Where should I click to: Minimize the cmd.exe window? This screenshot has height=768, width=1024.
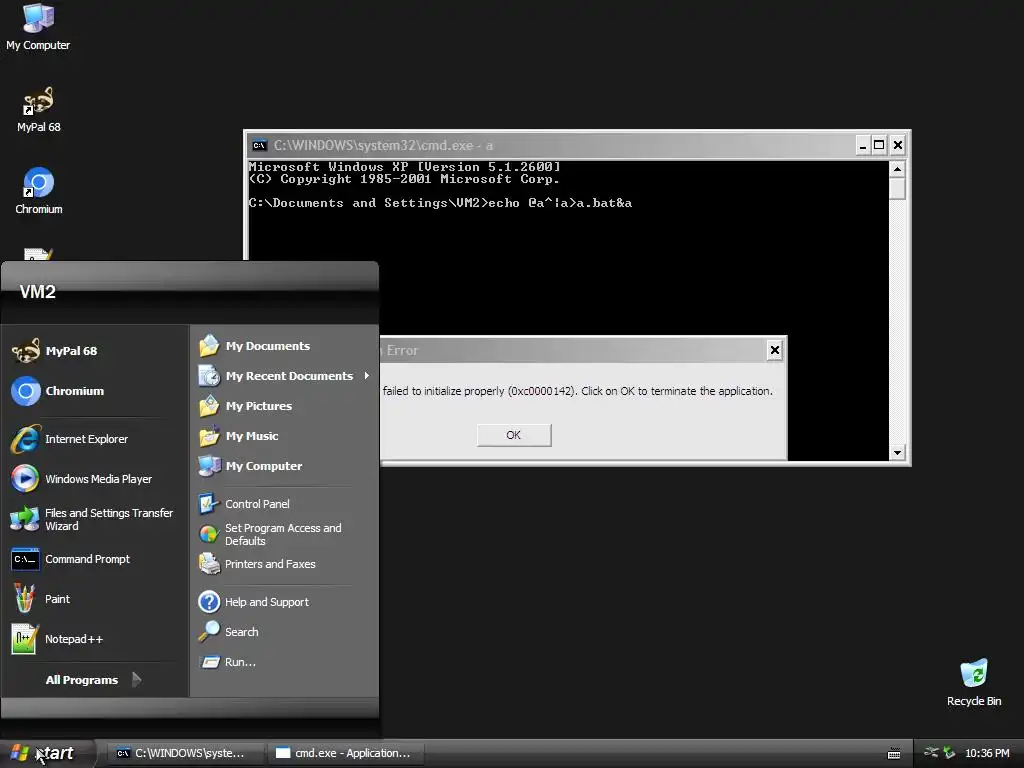pyautogui.click(x=863, y=145)
